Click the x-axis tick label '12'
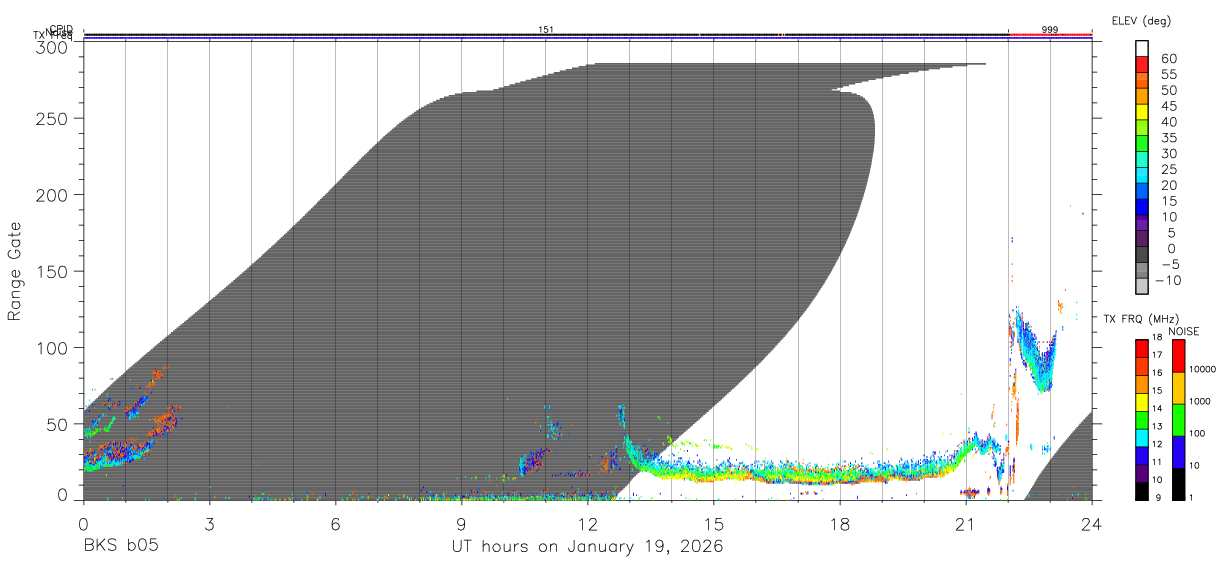Image resolution: width=1228 pixels, height=567 pixels. pos(587,523)
